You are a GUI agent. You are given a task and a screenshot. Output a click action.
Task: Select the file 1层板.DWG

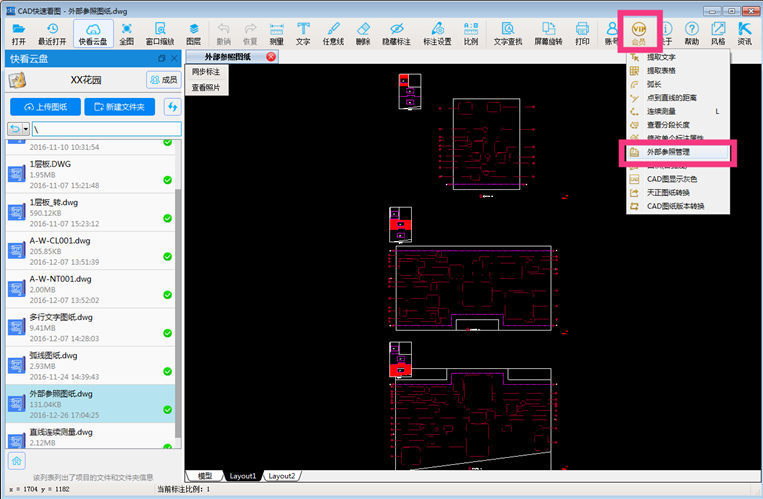point(91,174)
